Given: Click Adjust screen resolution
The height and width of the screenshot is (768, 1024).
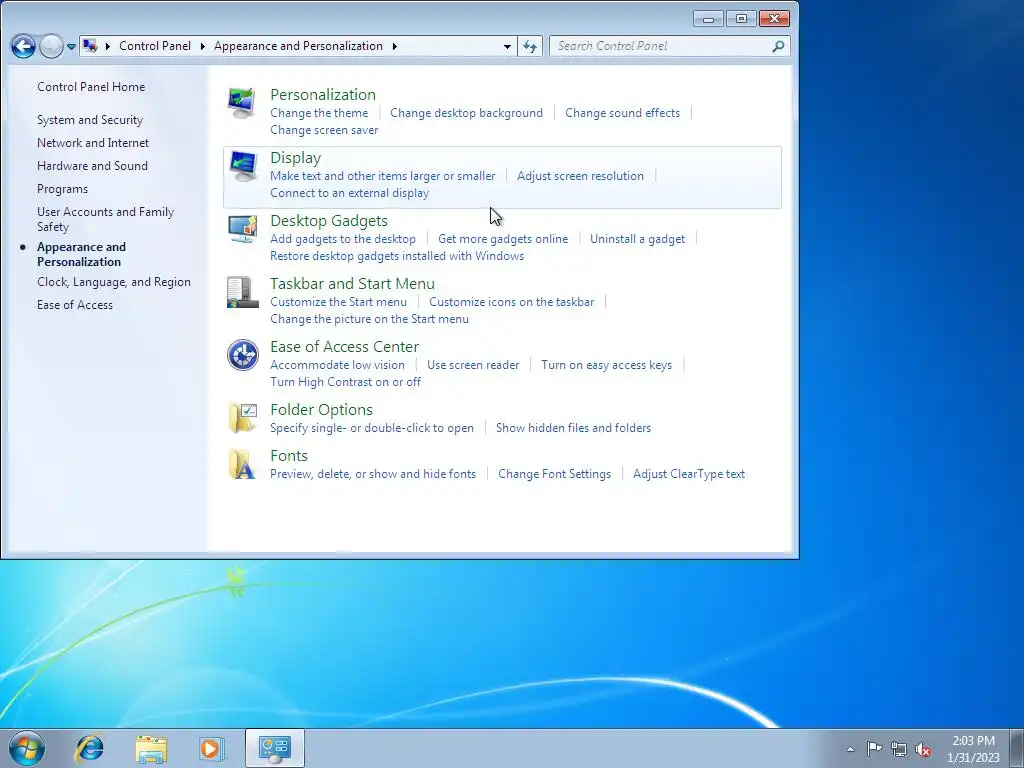Looking at the screenshot, I should 580,176.
